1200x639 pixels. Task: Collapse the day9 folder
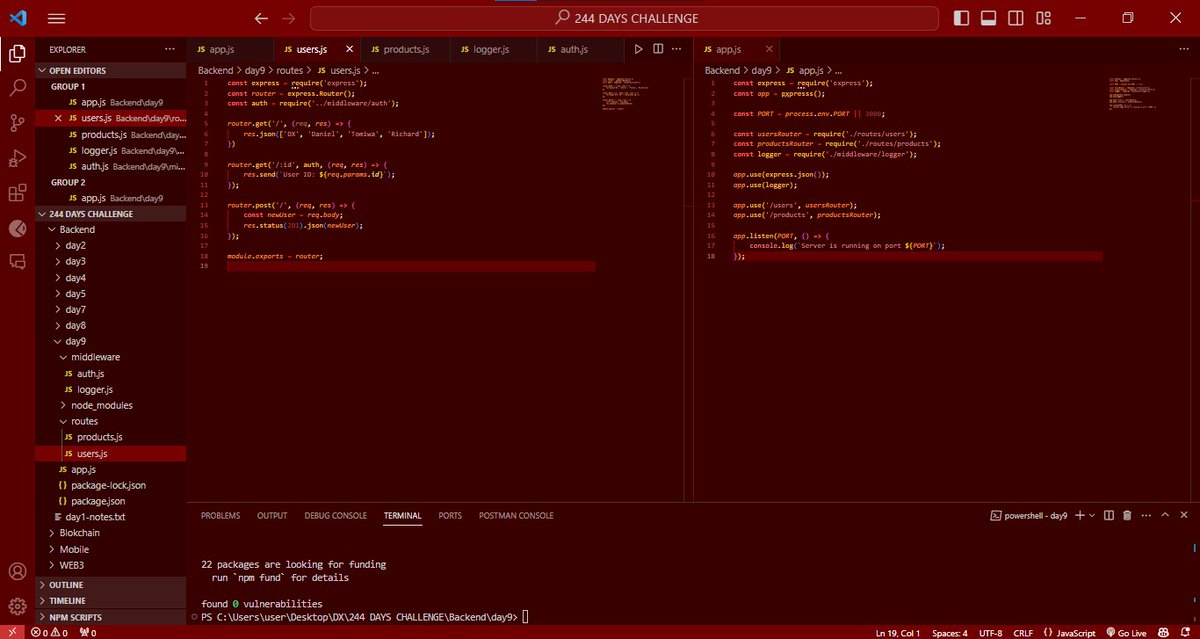pos(110,341)
